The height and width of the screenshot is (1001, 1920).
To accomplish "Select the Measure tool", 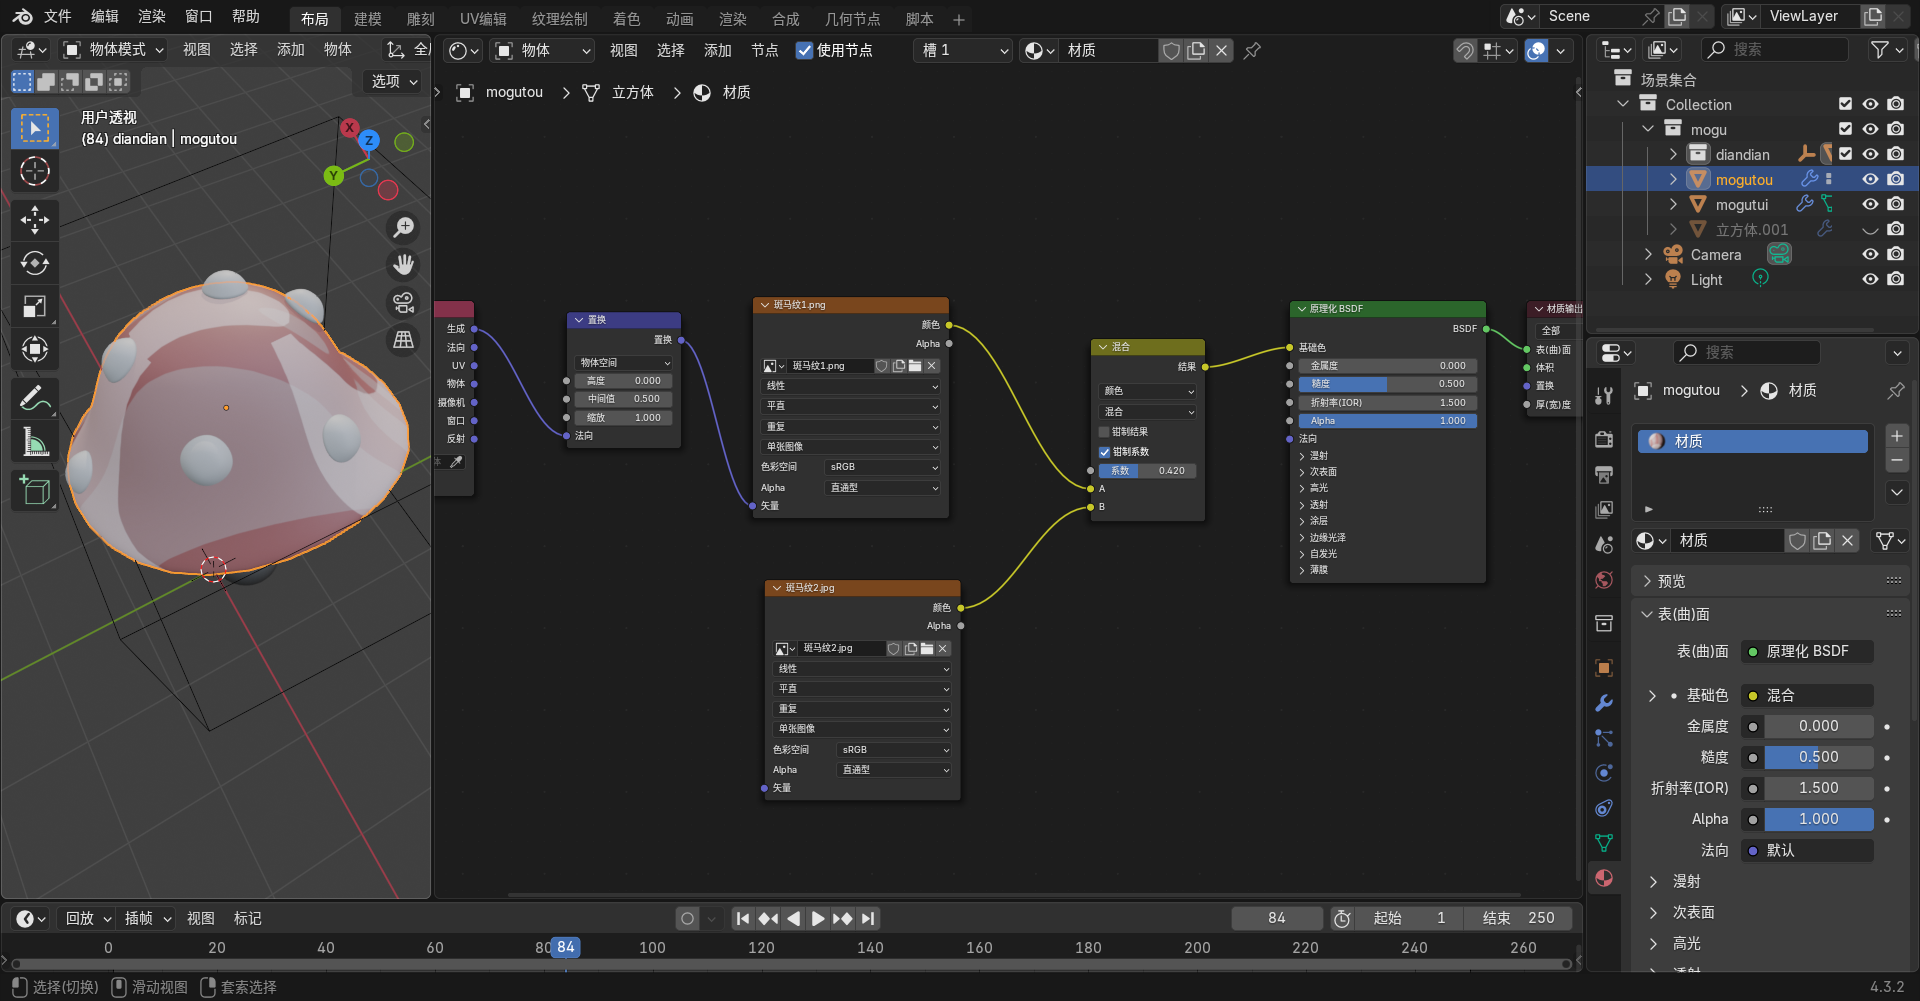I will tap(35, 442).
